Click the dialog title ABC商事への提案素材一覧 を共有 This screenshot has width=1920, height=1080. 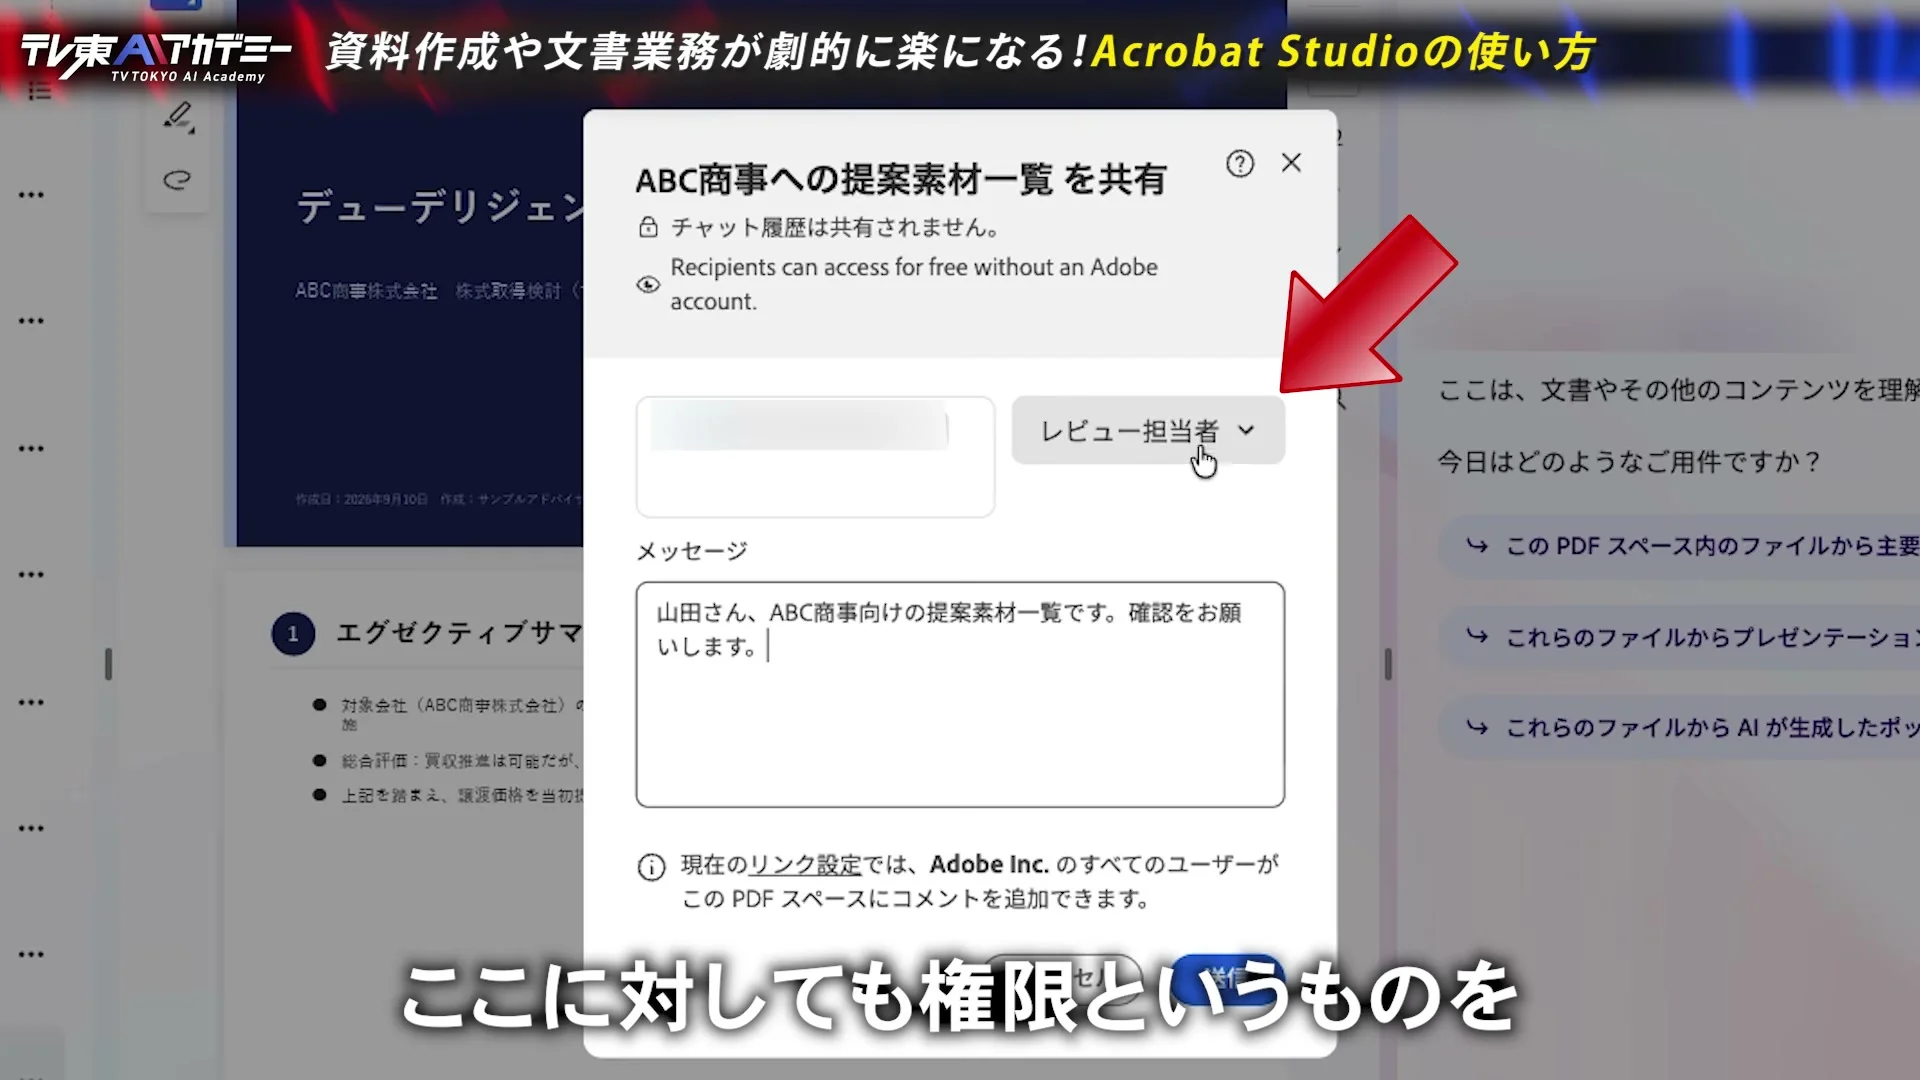901,180
